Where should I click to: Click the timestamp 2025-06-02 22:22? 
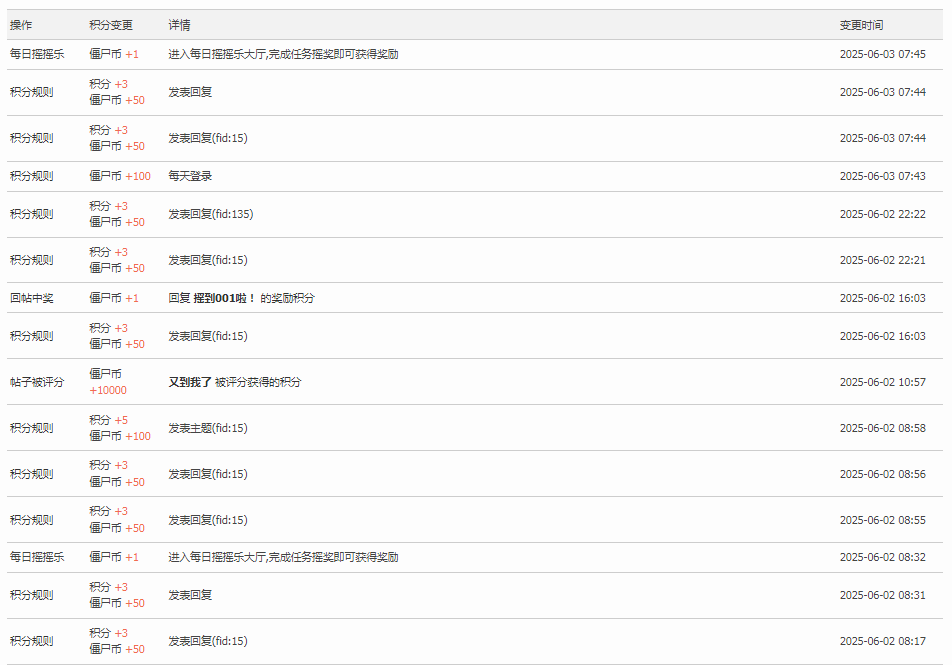pos(882,214)
